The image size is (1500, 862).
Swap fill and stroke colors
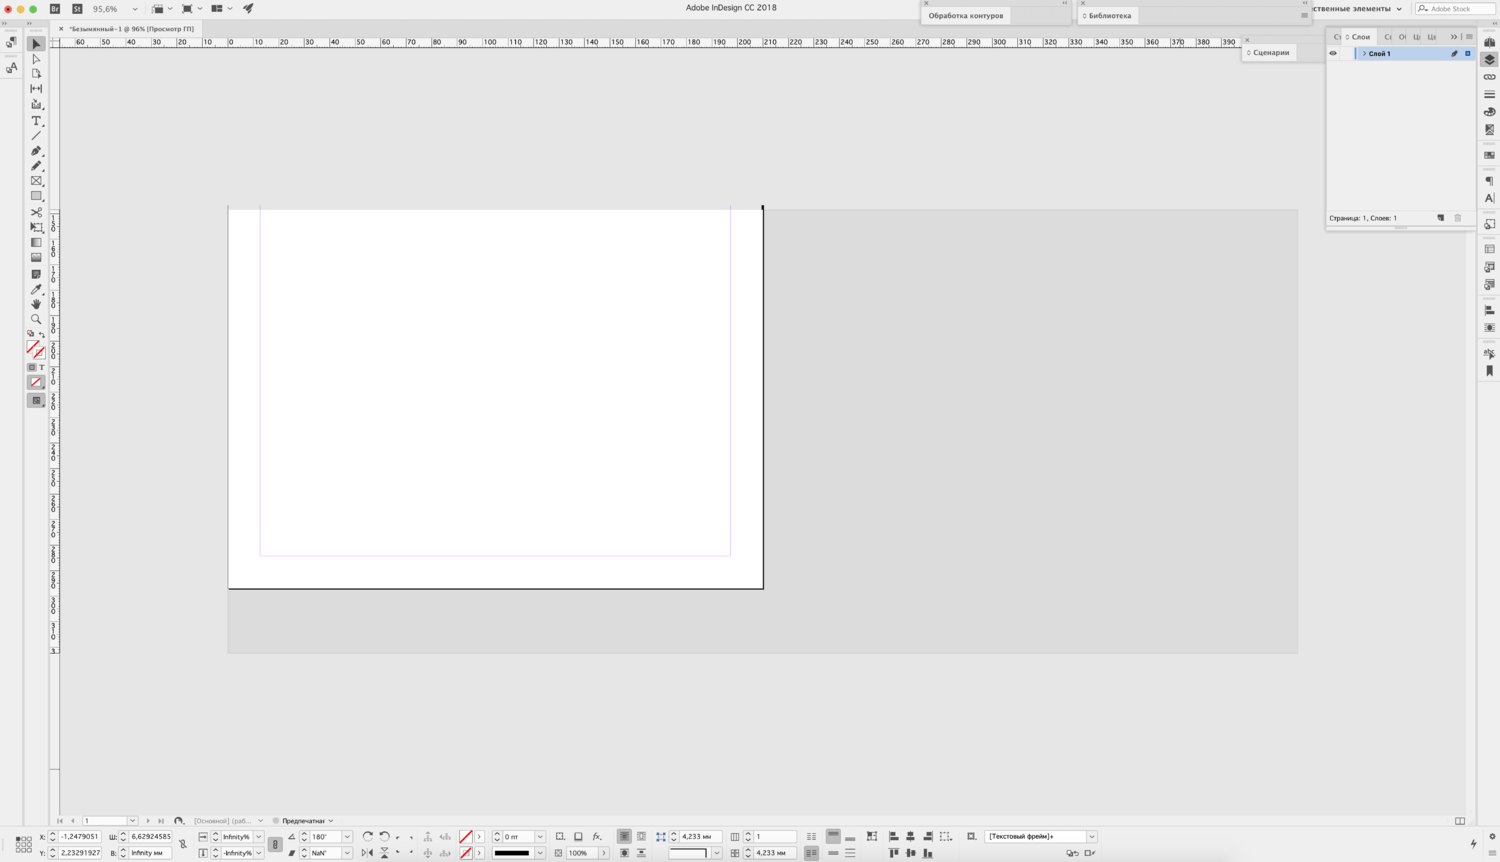pos(41,334)
